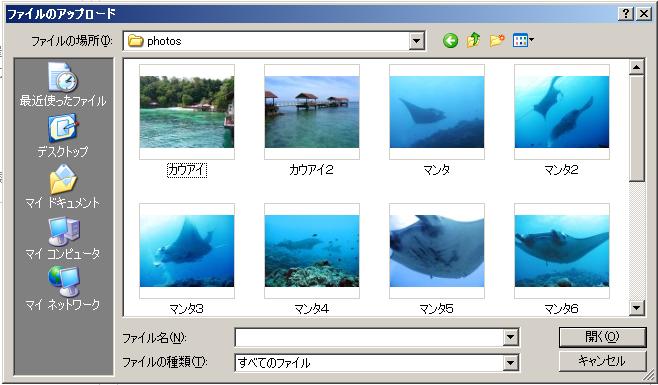Expand the ファイルの場所 photos dropdown

(x=416, y=41)
